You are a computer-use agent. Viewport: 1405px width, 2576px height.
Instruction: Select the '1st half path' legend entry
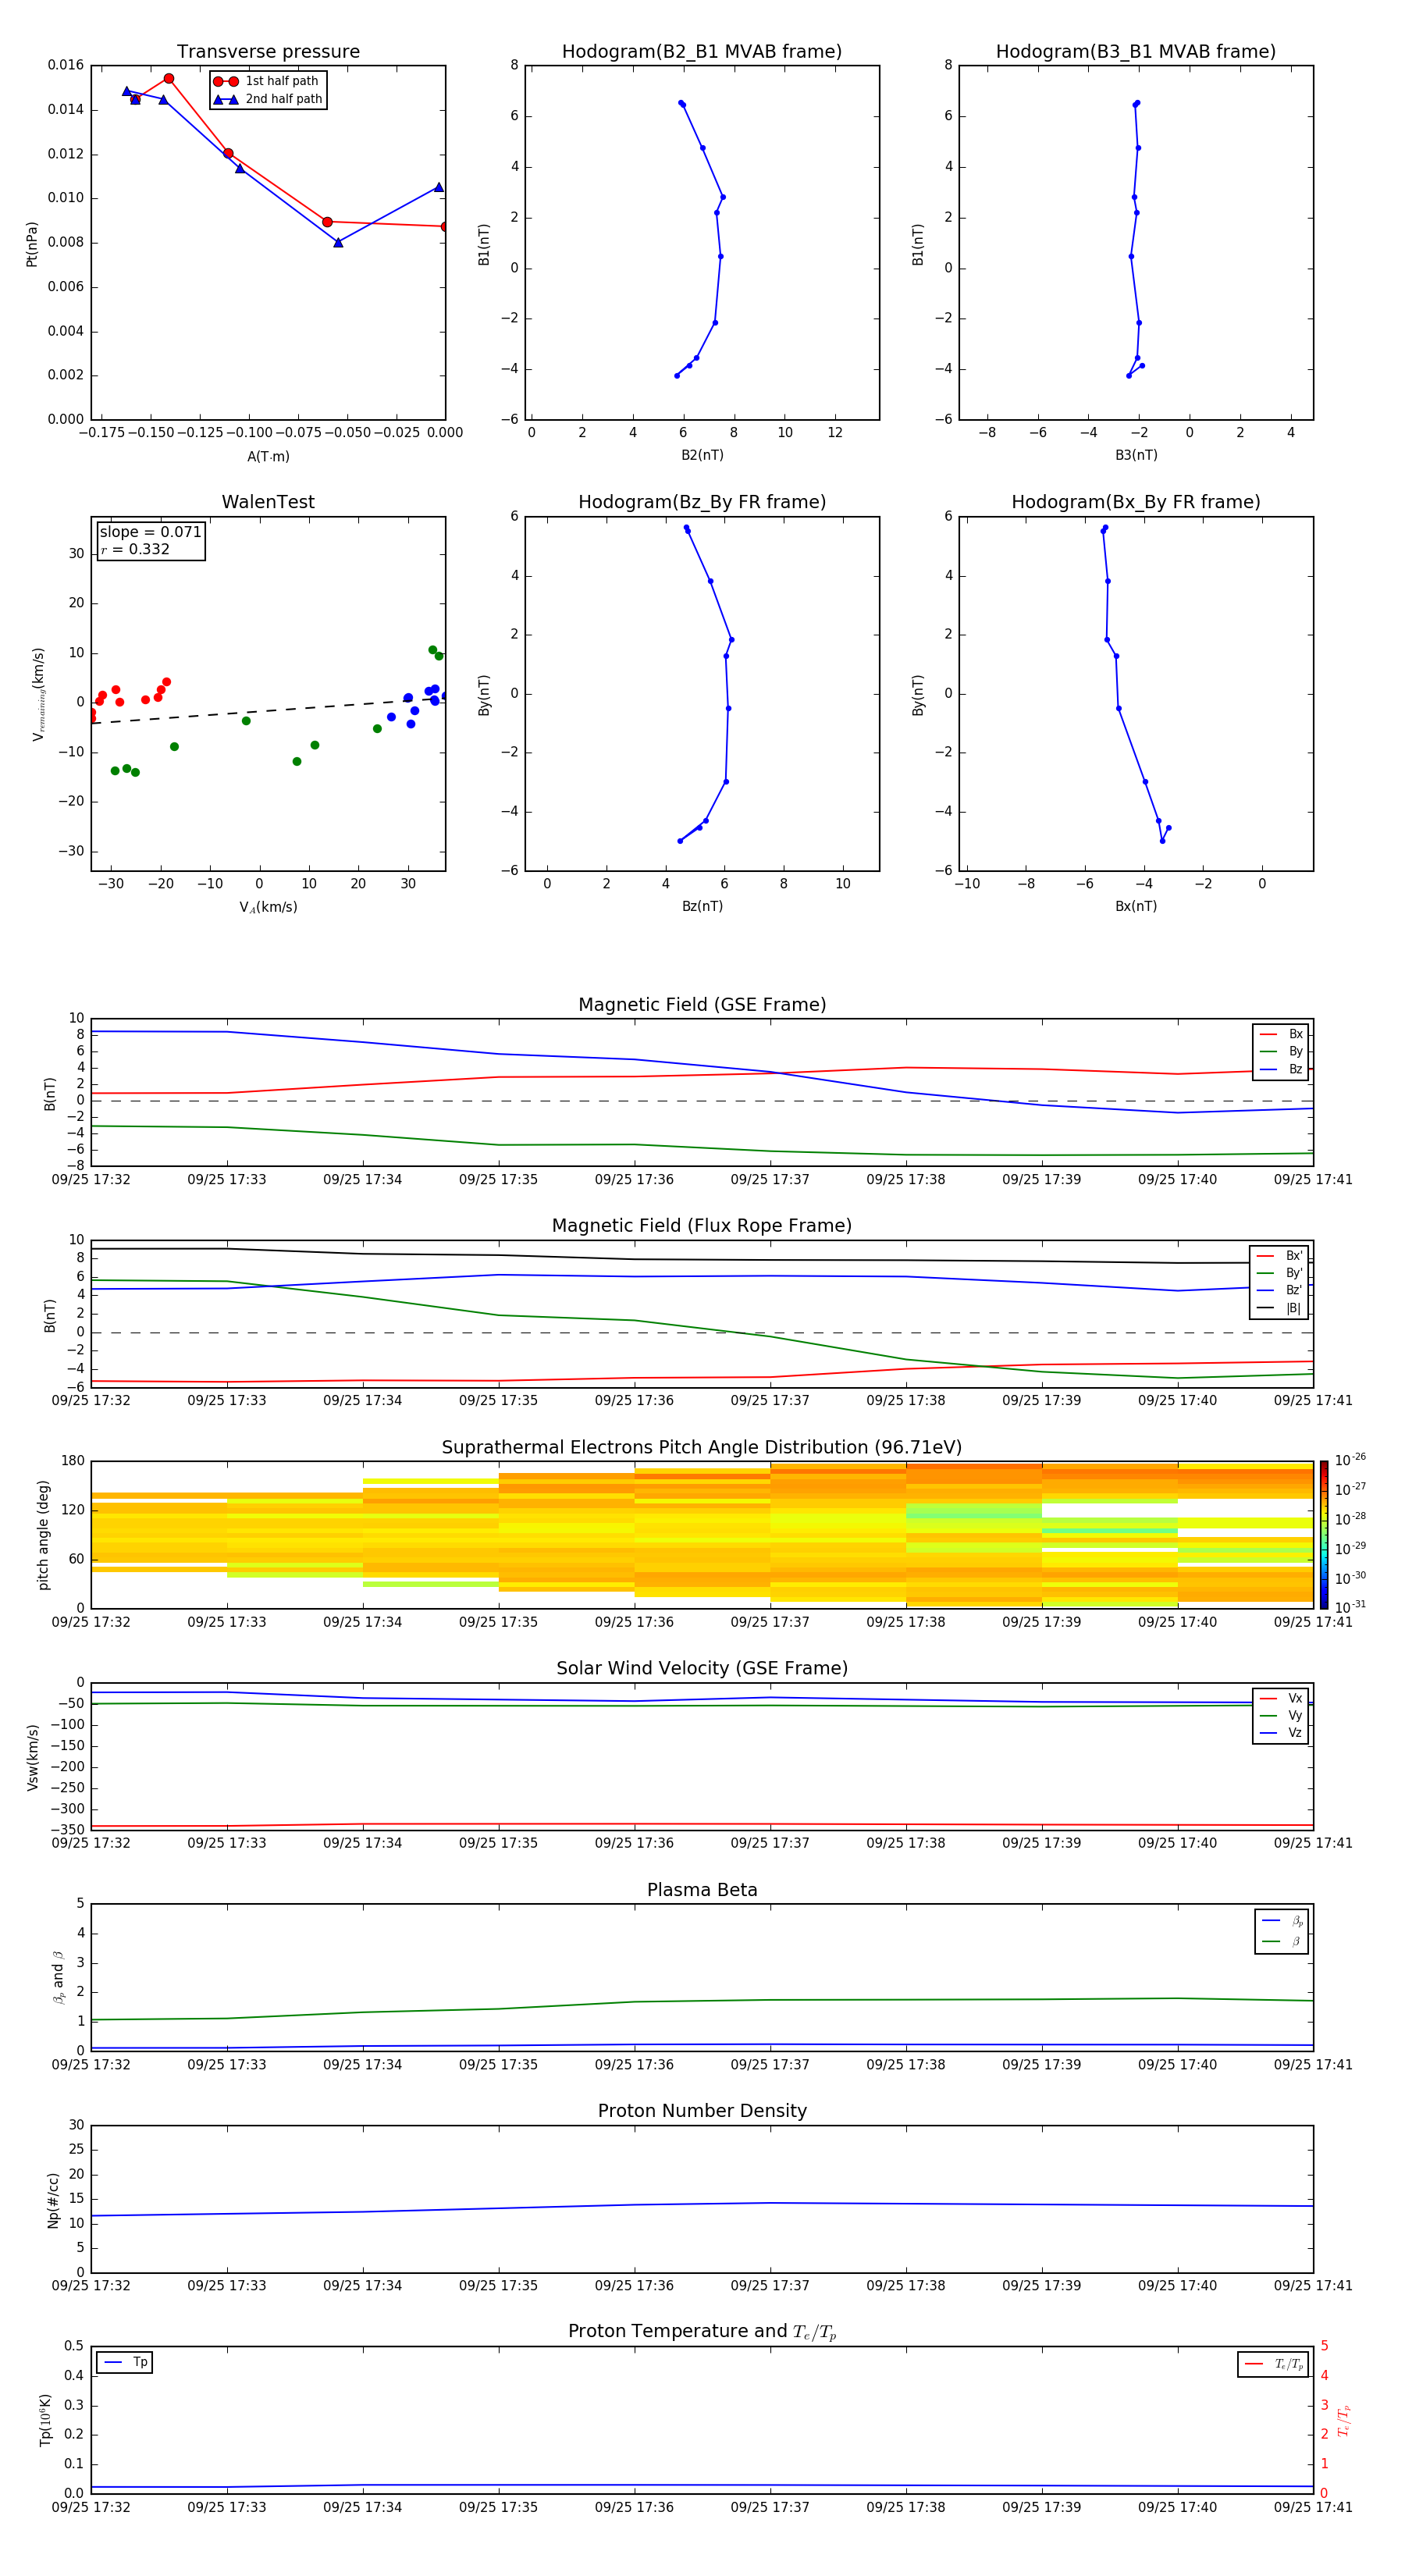(267, 81)
